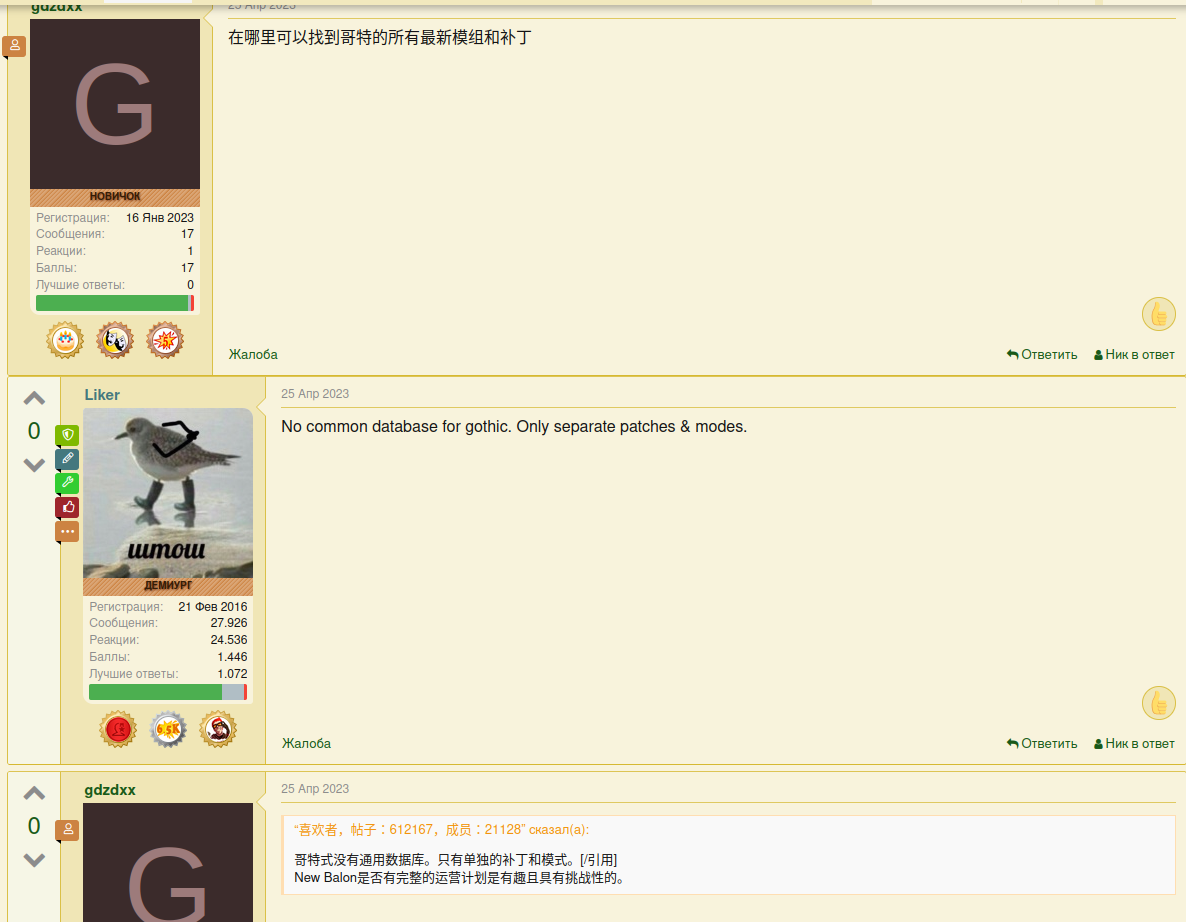This screenshot has height=922, width=1186.
Task: Like Liker's post with the thumbs-up button
Action: (1158, 703)
